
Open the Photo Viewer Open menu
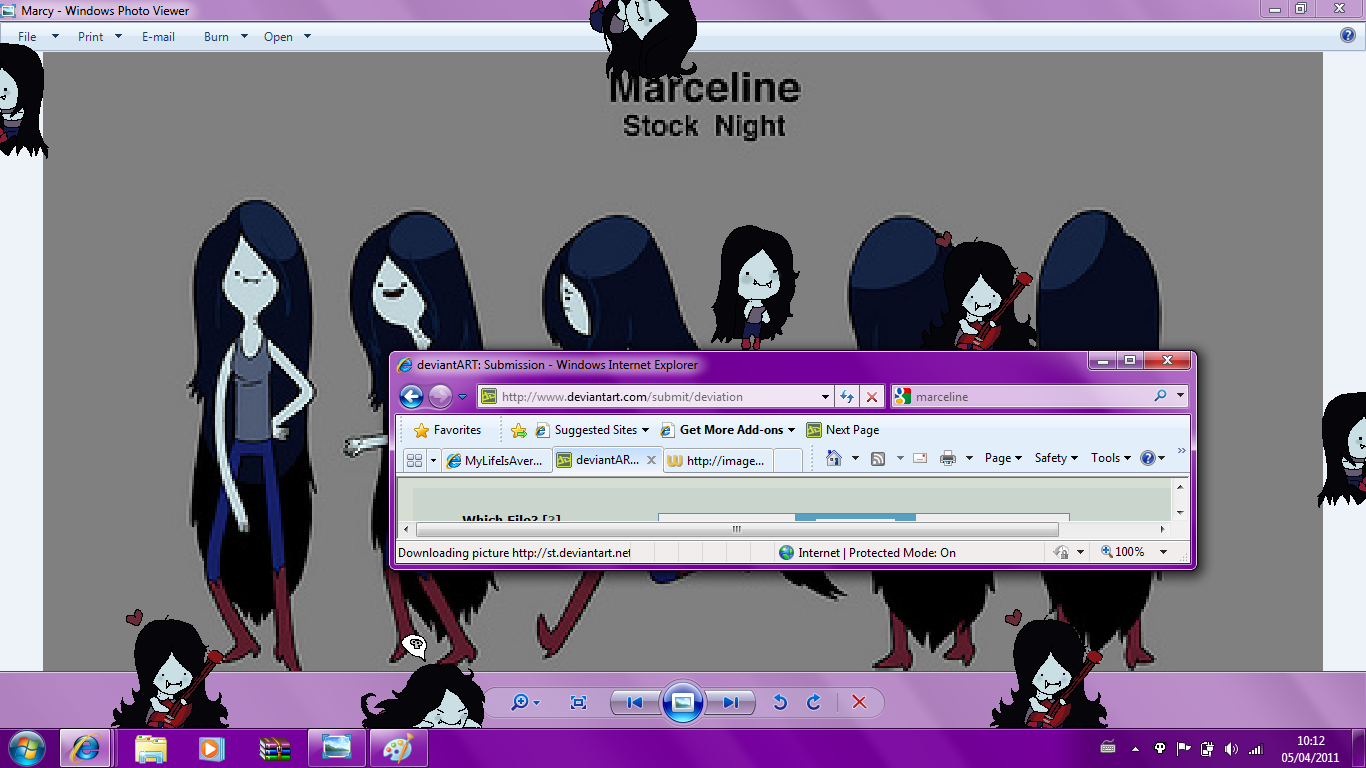287,37
